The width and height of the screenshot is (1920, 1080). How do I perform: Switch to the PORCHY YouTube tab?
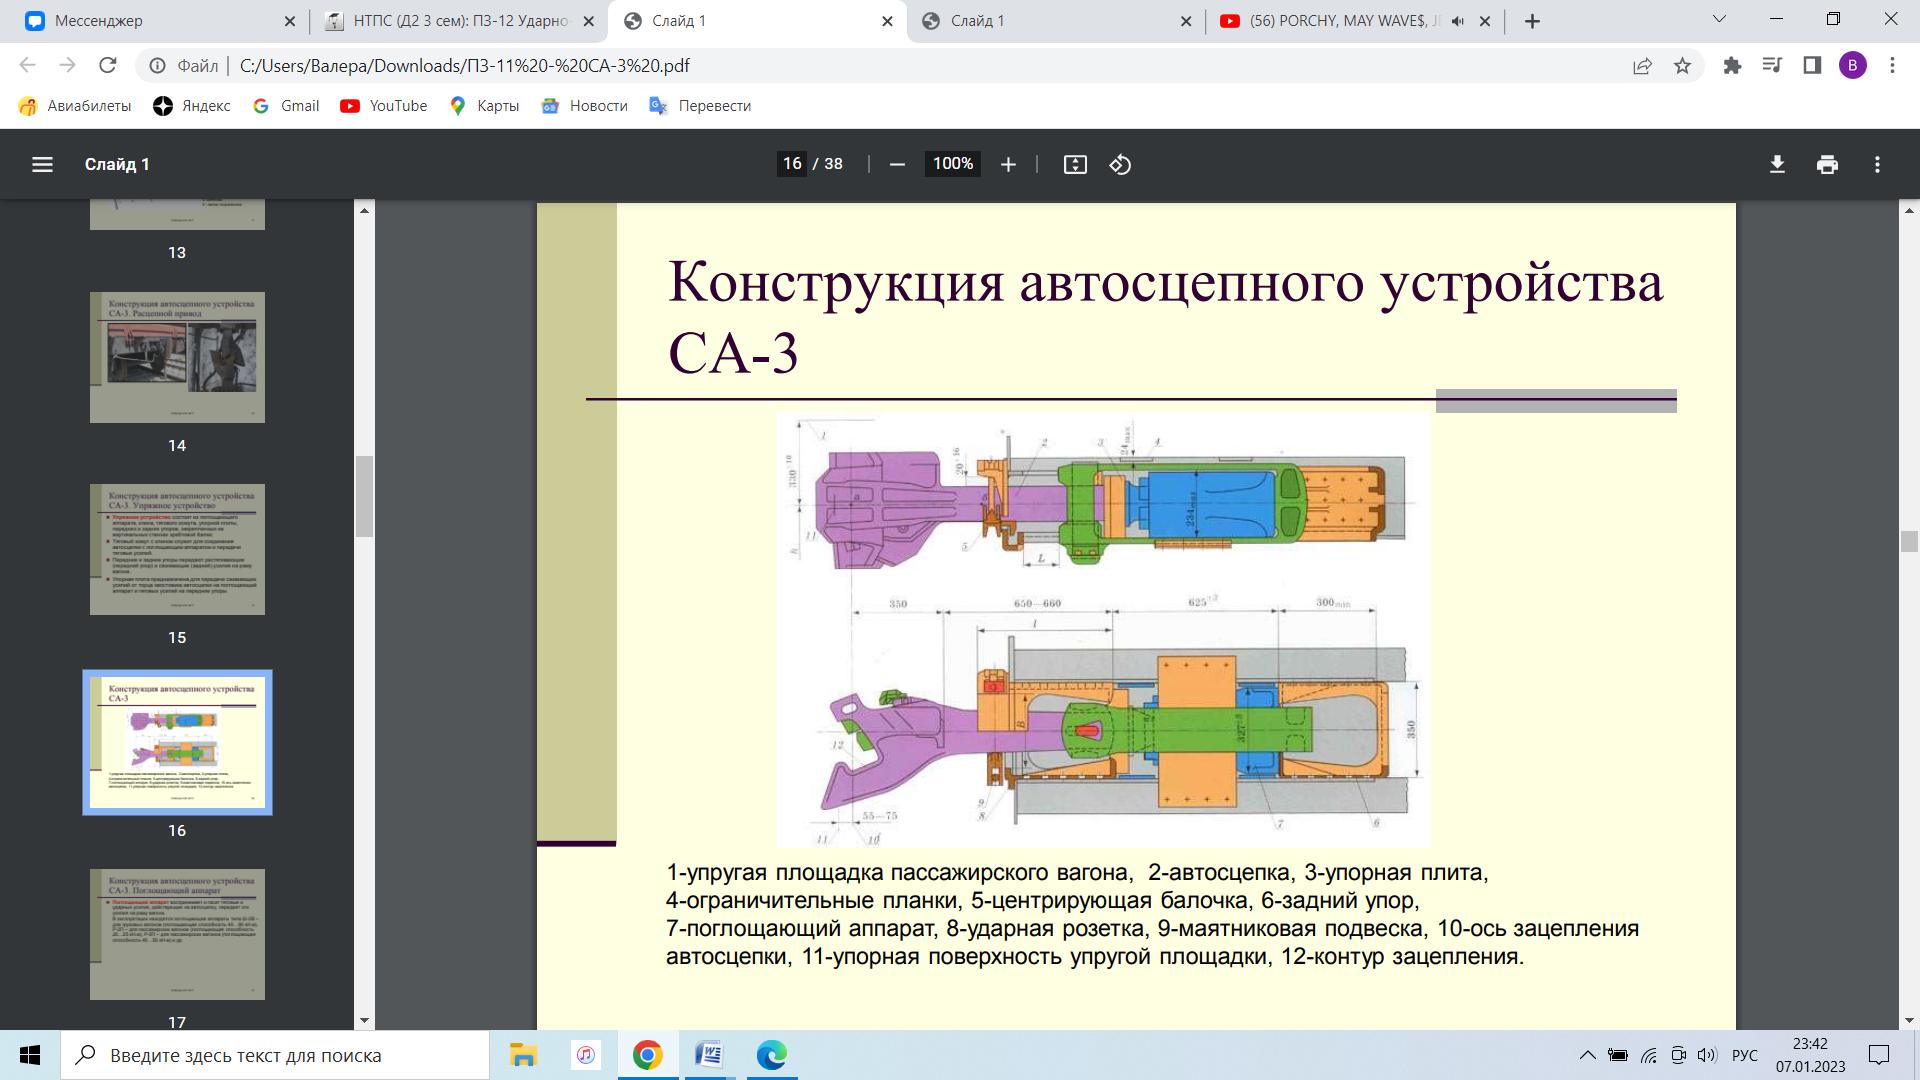point(1340,21)
